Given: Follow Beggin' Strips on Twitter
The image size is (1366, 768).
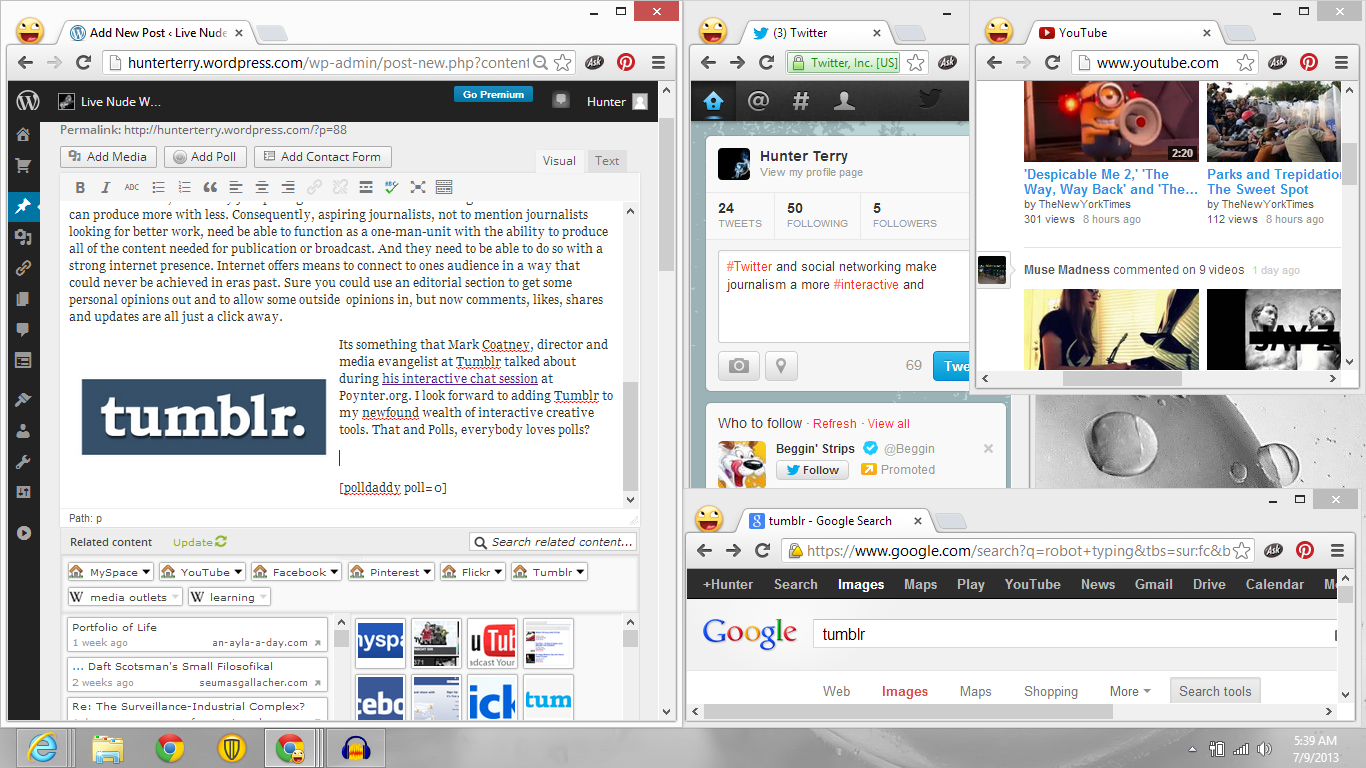Looking at the screenshot, I should pyautogui.click(x=812, y=470).
